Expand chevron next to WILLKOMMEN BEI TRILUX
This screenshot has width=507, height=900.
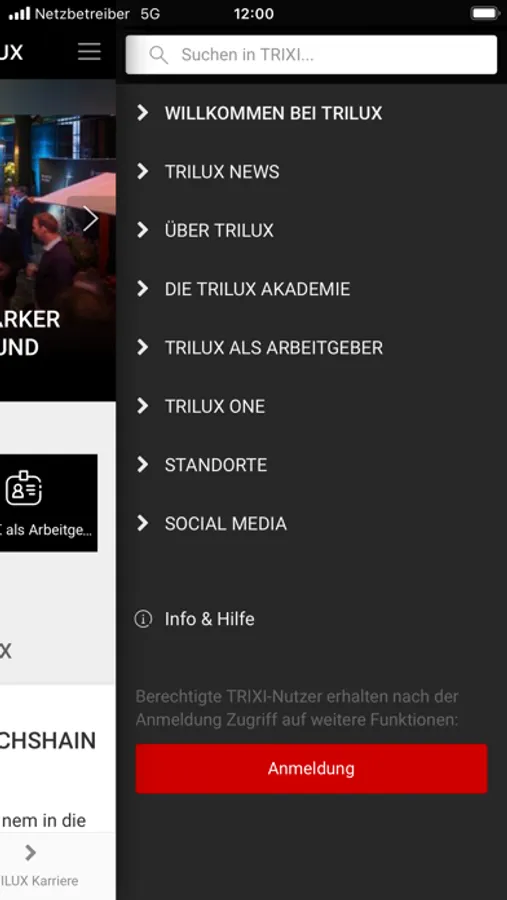click(142, 113)
